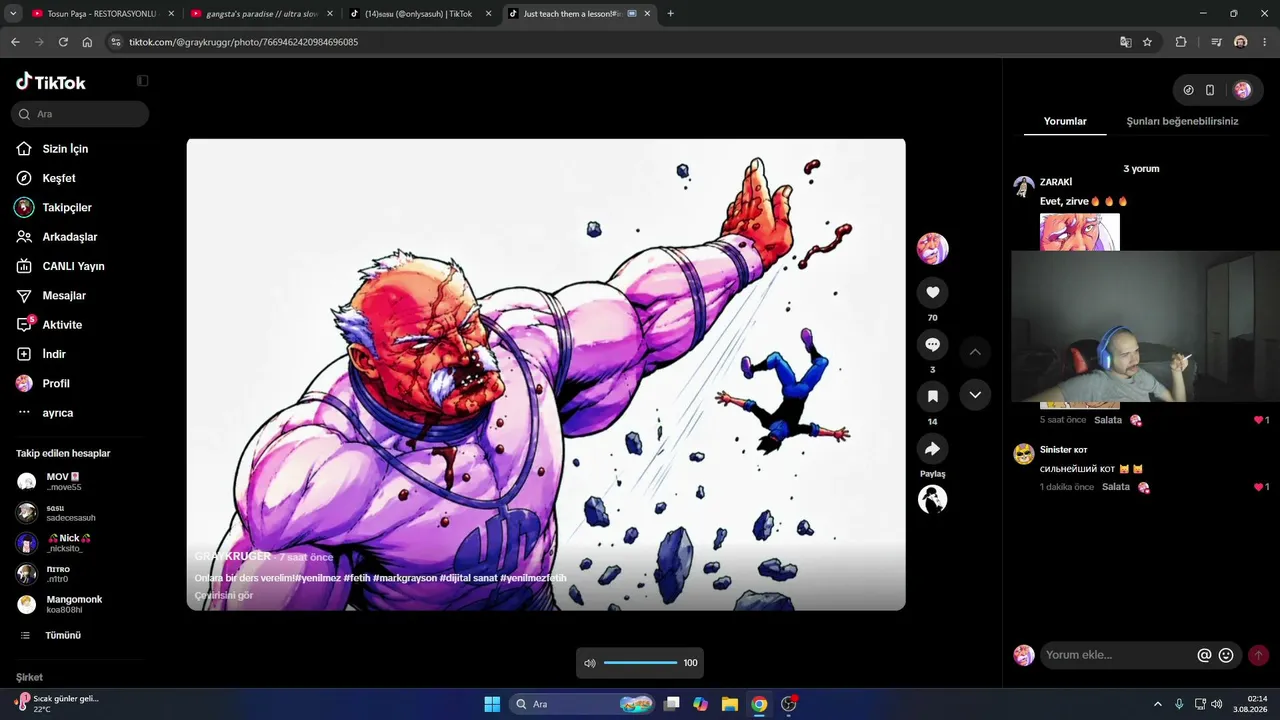Viewport: 1280px width, 720px height.
Task: Open the sound disc below Paylaş
Action: point(932,499)
